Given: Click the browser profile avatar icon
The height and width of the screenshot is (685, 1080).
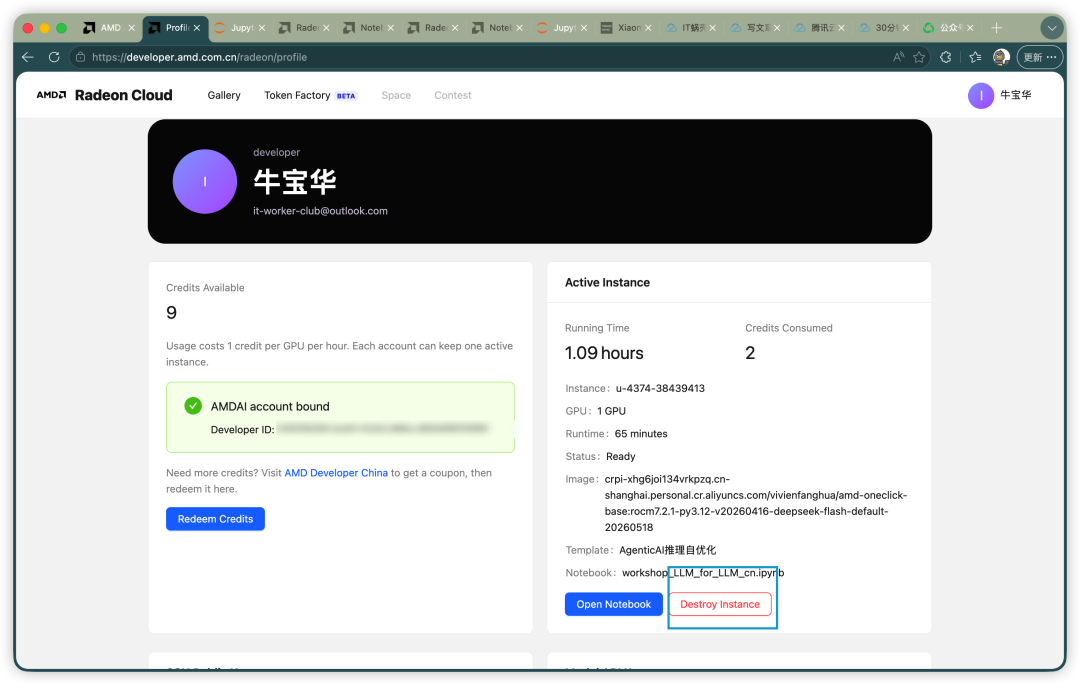Looking at the screenshot, I should (x=1001, y=57).
